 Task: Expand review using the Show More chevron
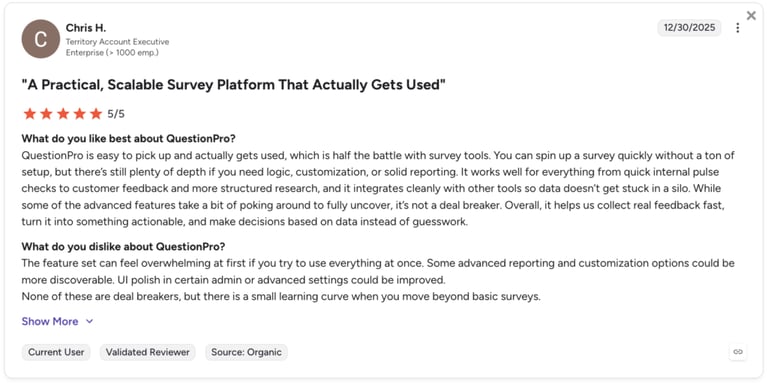pos(89,321)
